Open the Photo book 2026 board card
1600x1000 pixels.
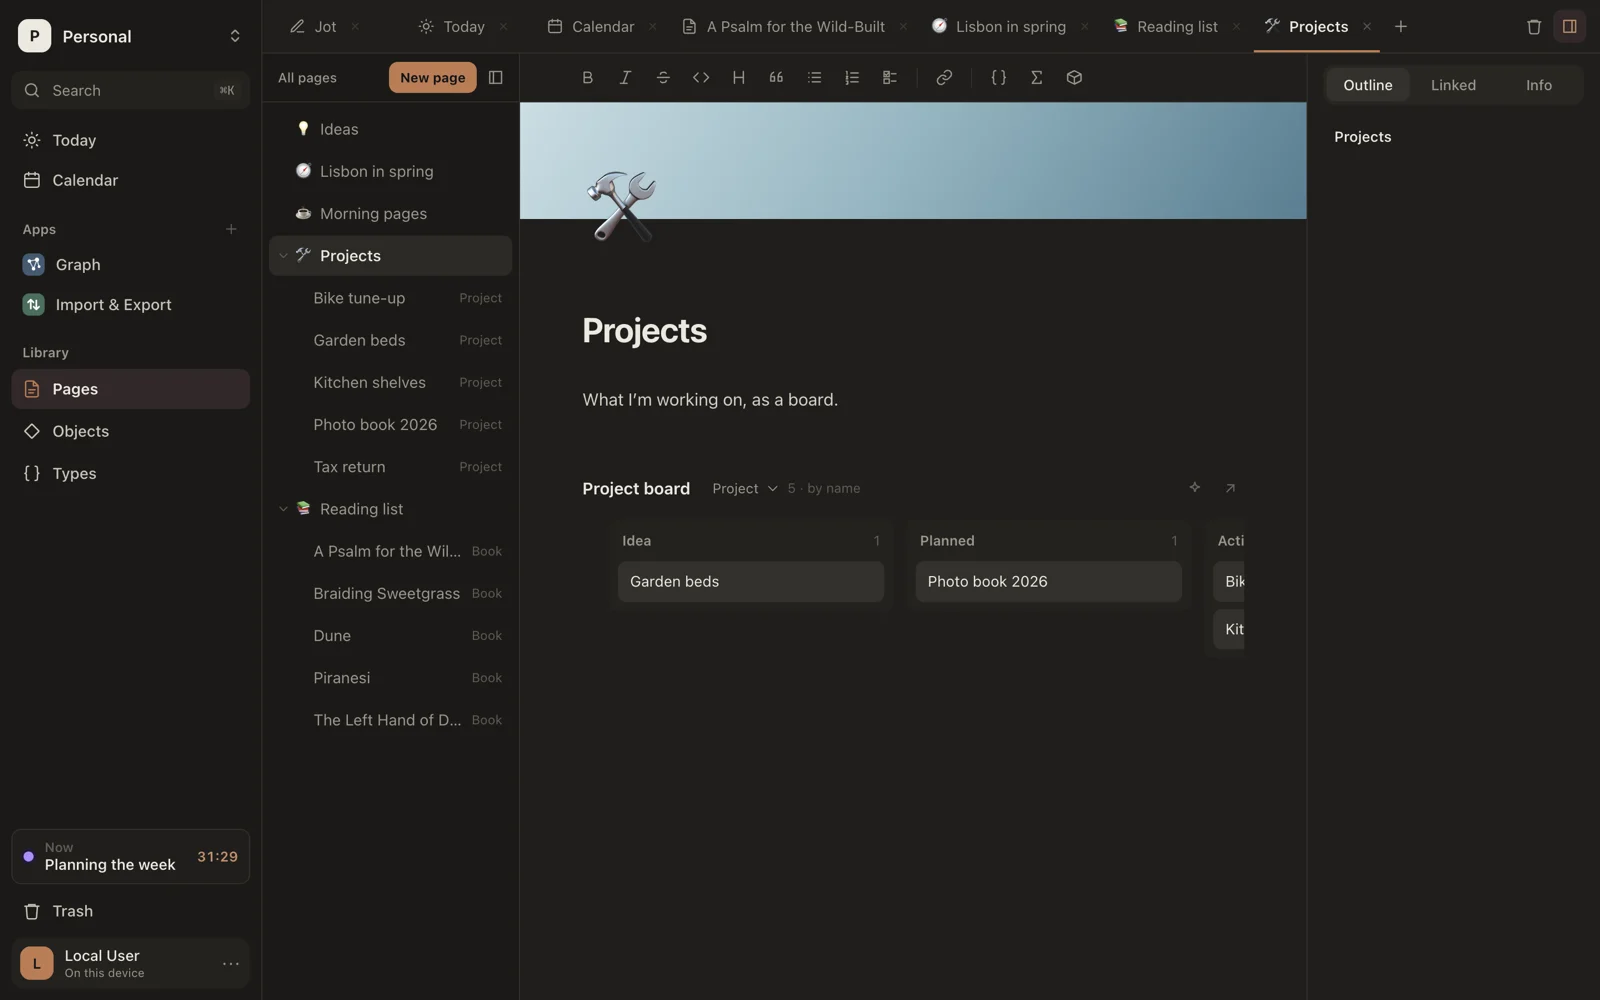point(1049,582)
